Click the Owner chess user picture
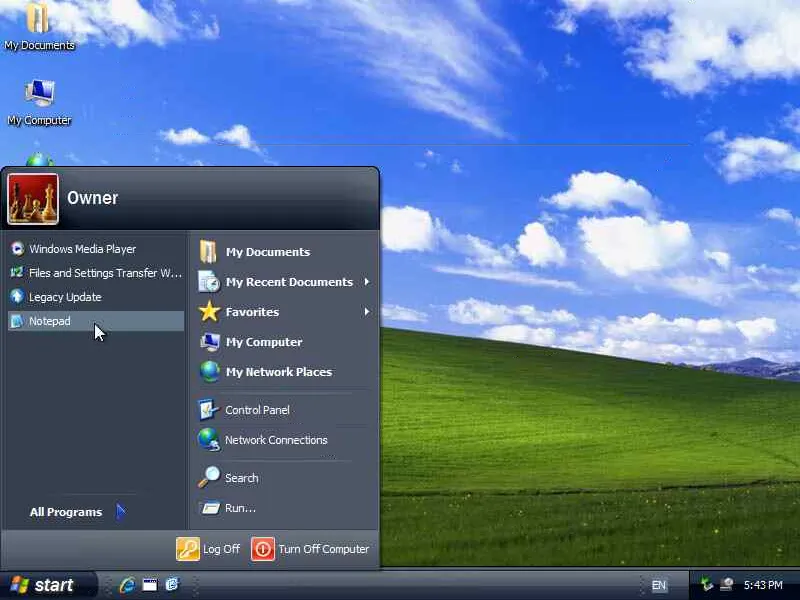 click(33, 199)
